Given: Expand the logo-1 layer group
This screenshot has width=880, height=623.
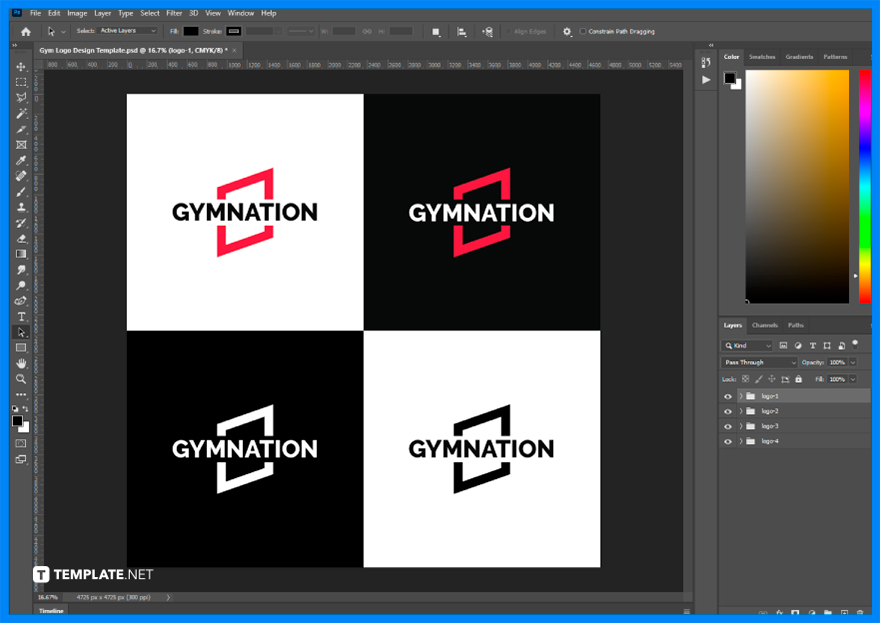Looking at the screenshot, I should [x=741, y=395].
